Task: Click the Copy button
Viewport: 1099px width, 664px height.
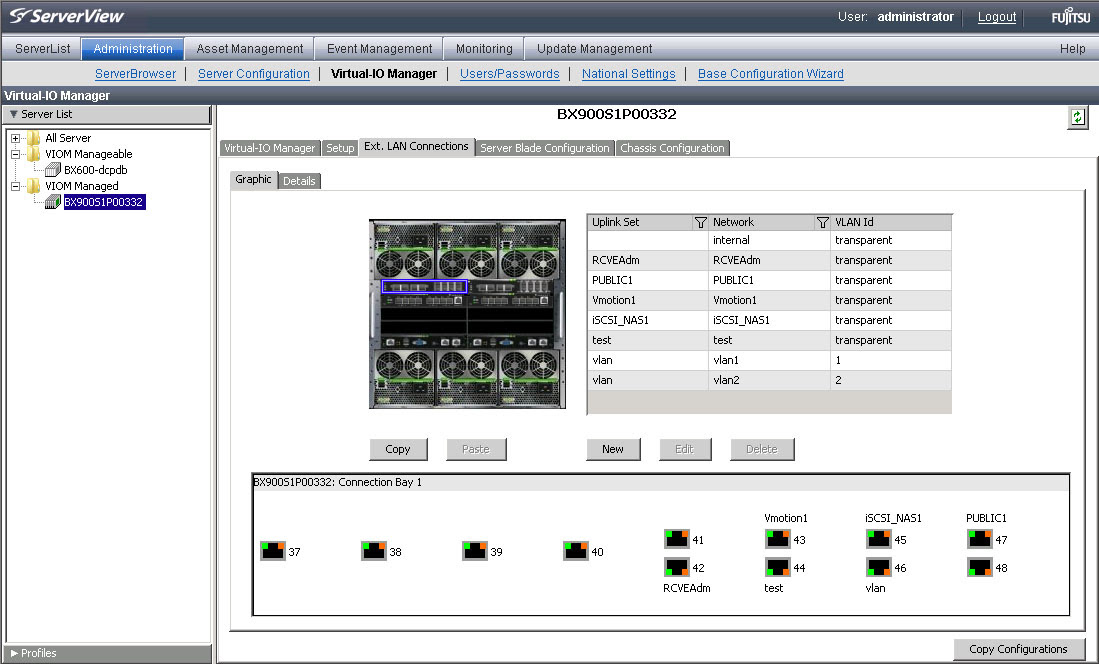Action: 398,449
